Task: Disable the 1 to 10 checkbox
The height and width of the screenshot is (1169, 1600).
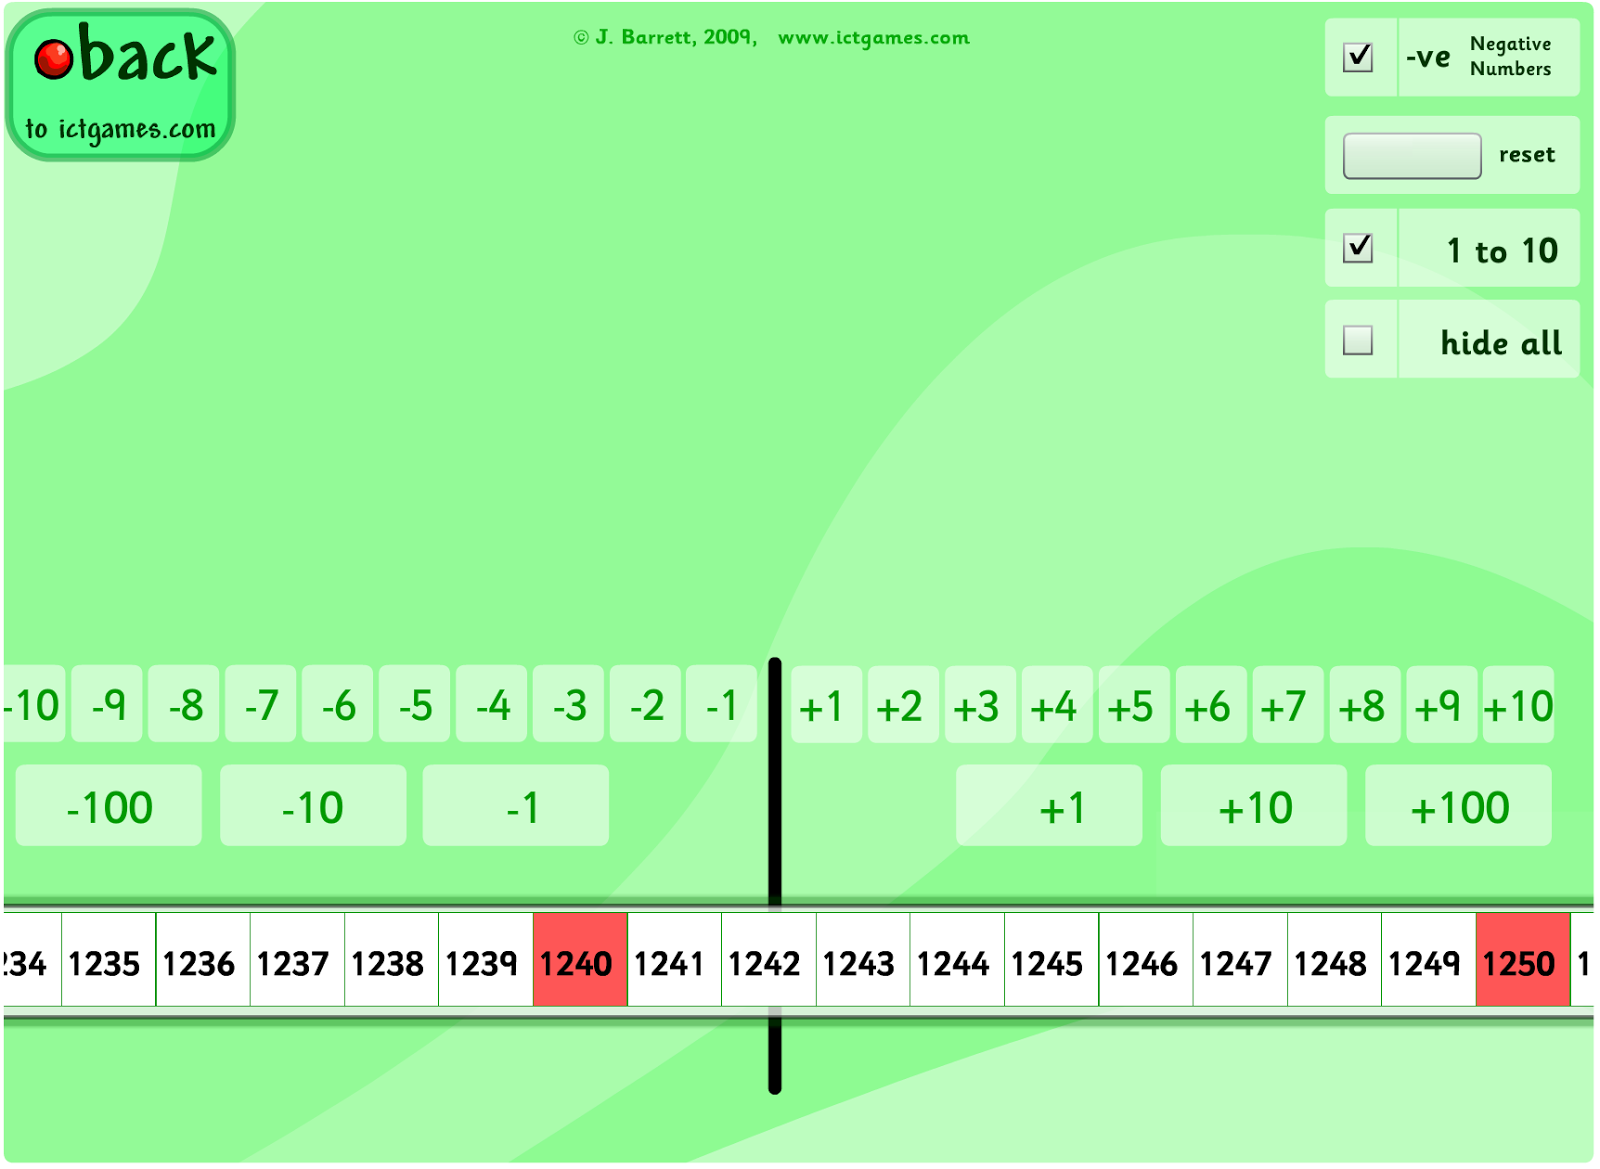Action: (x=1357, y=248)
